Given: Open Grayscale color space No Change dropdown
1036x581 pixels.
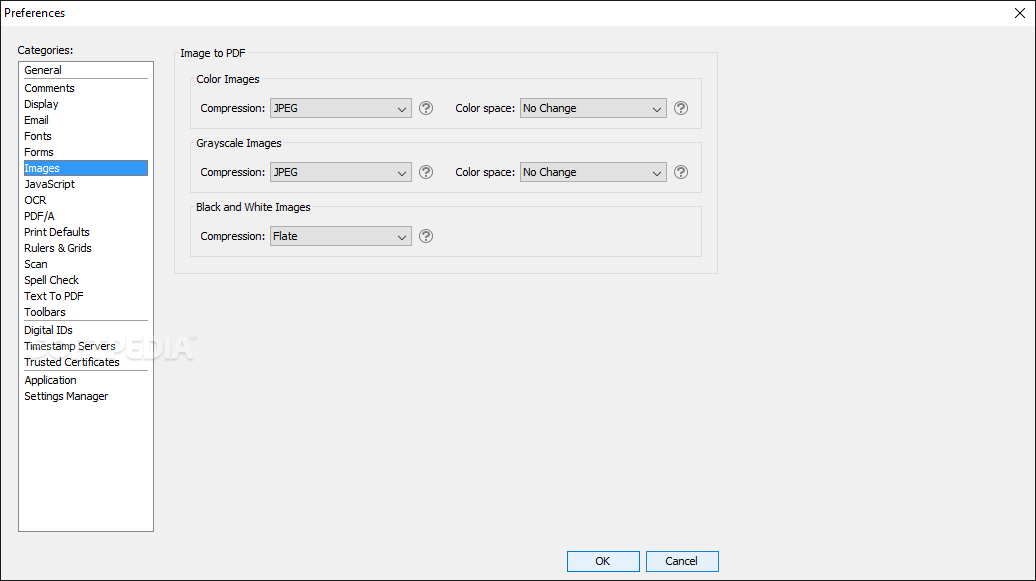Looking at the screenshot, I should [x=593, y=173].
